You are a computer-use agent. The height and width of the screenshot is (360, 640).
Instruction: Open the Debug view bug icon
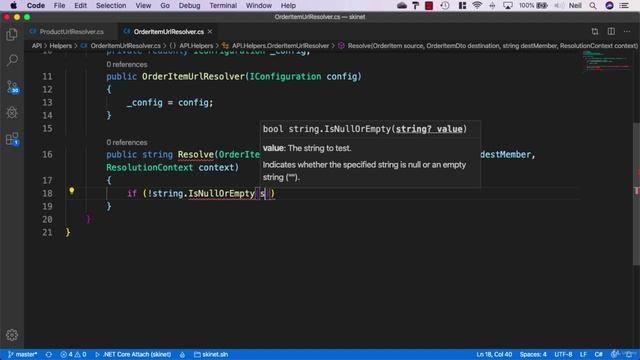12,112
